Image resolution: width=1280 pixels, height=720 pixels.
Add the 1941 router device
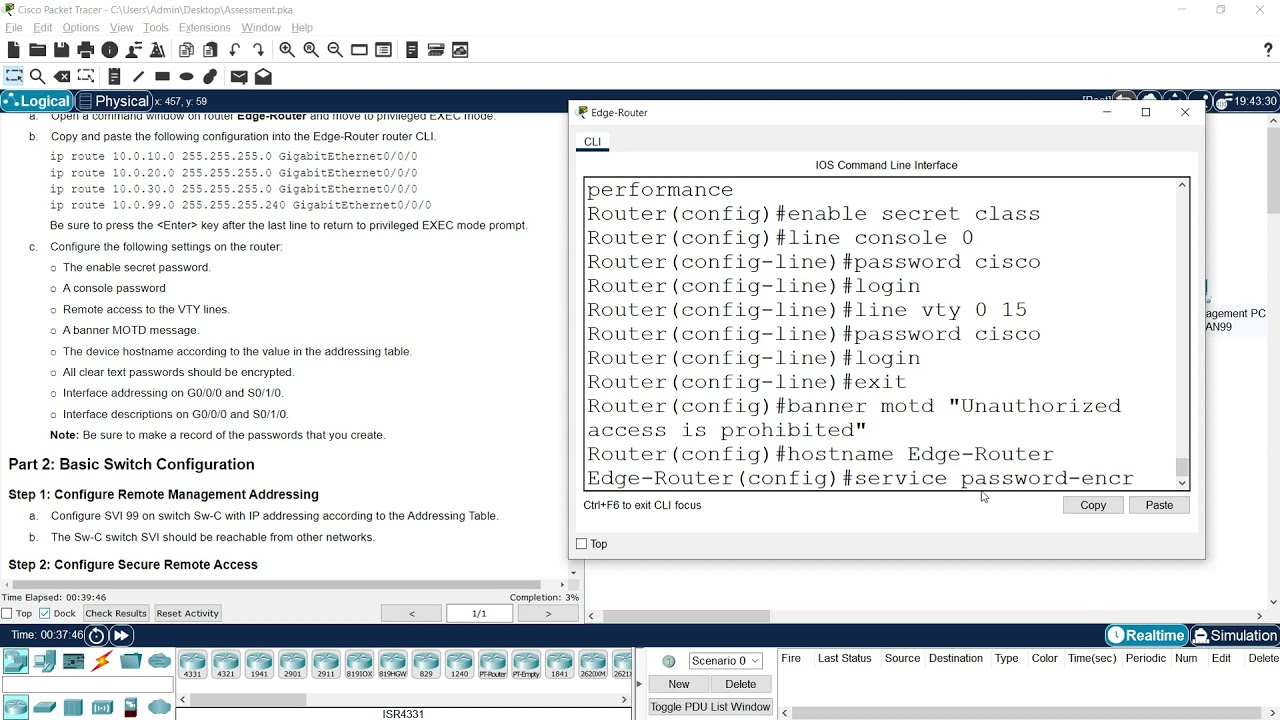click(259, 664)
